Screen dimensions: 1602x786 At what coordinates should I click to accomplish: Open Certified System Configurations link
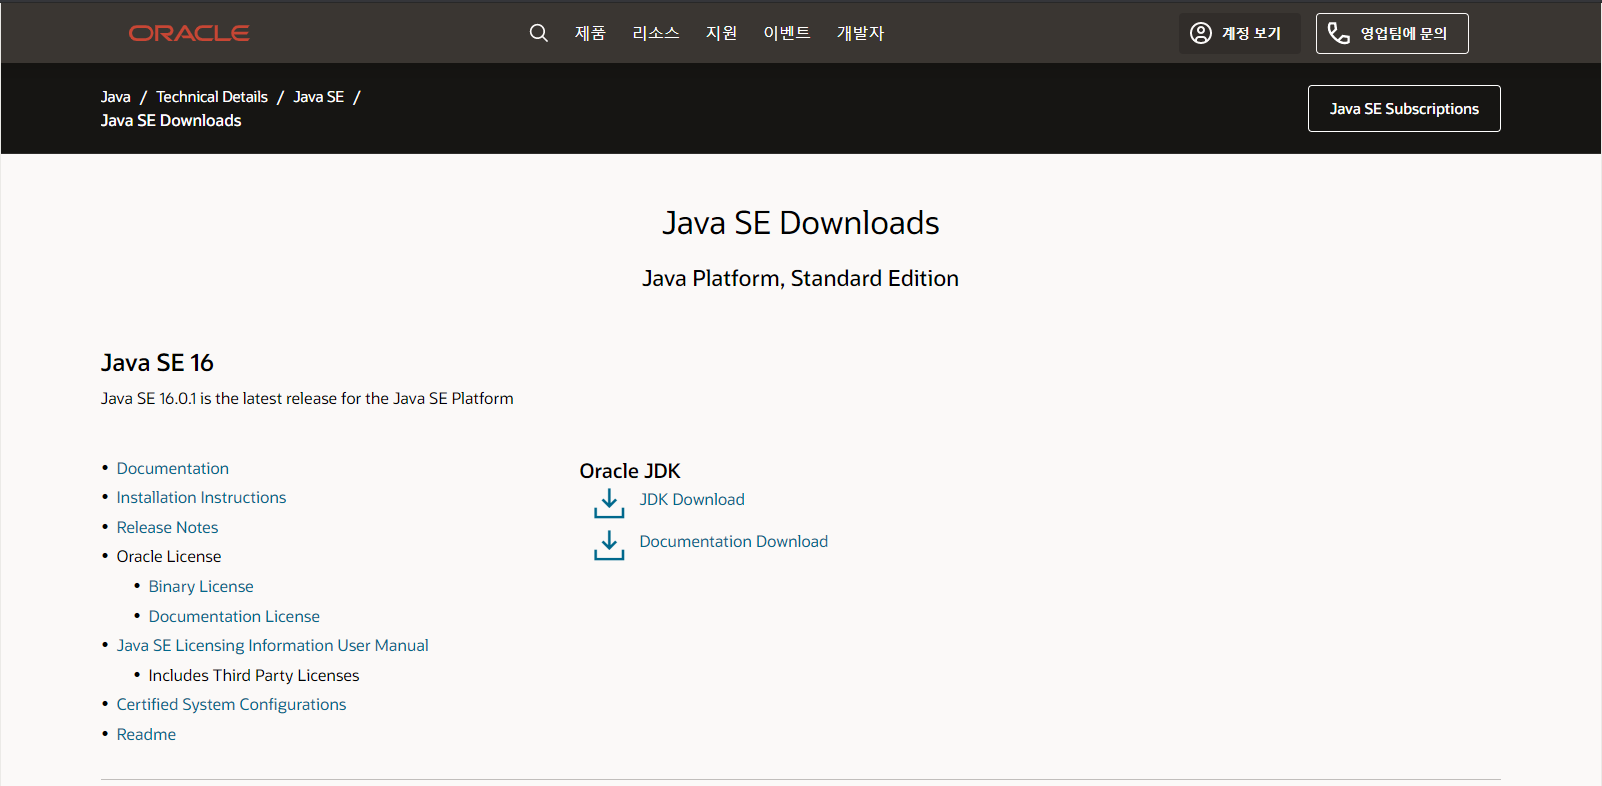click(x=231, y=704)
